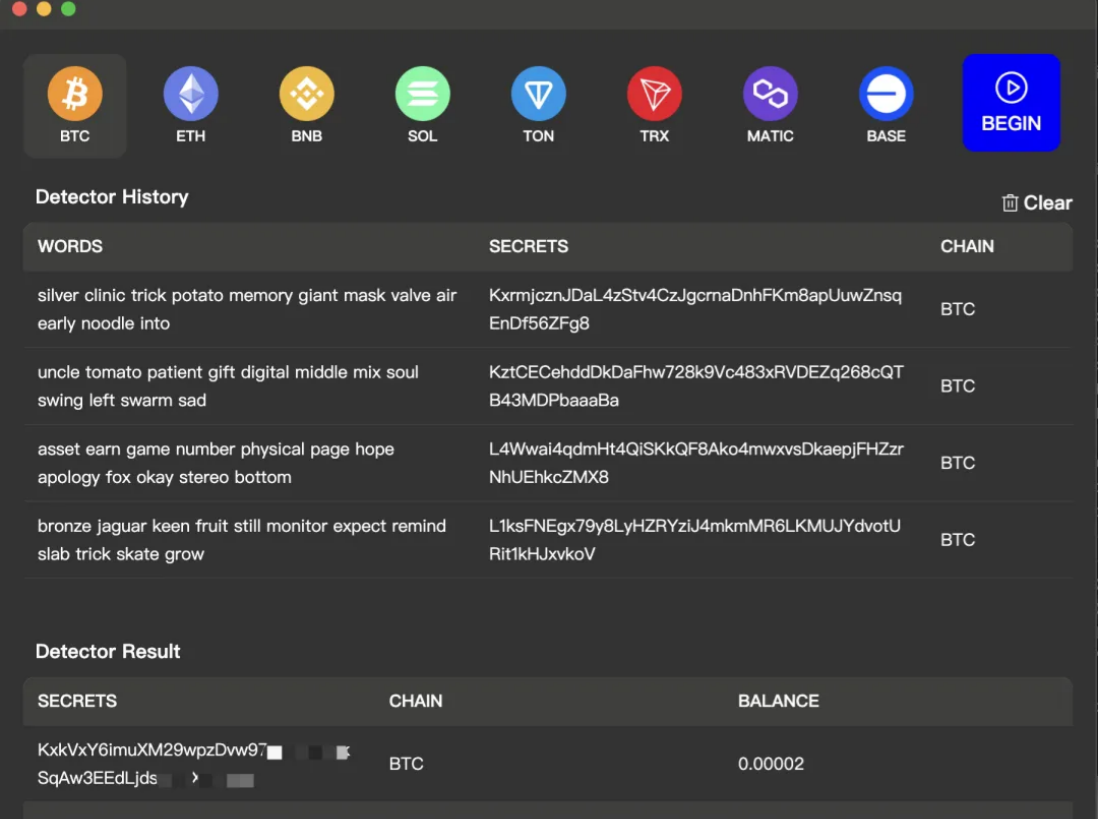
Task: Select the 'silver clinic trick potato' words row
Action: click(247, 309)
